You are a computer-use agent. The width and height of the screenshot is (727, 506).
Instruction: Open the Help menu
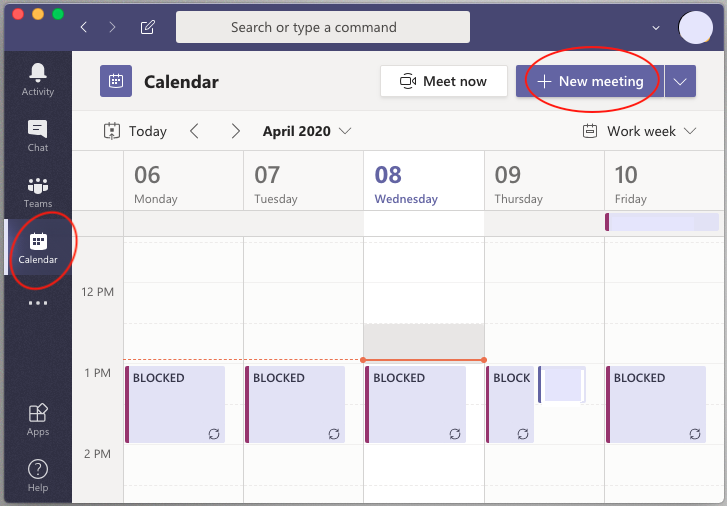tap(38, 475)
